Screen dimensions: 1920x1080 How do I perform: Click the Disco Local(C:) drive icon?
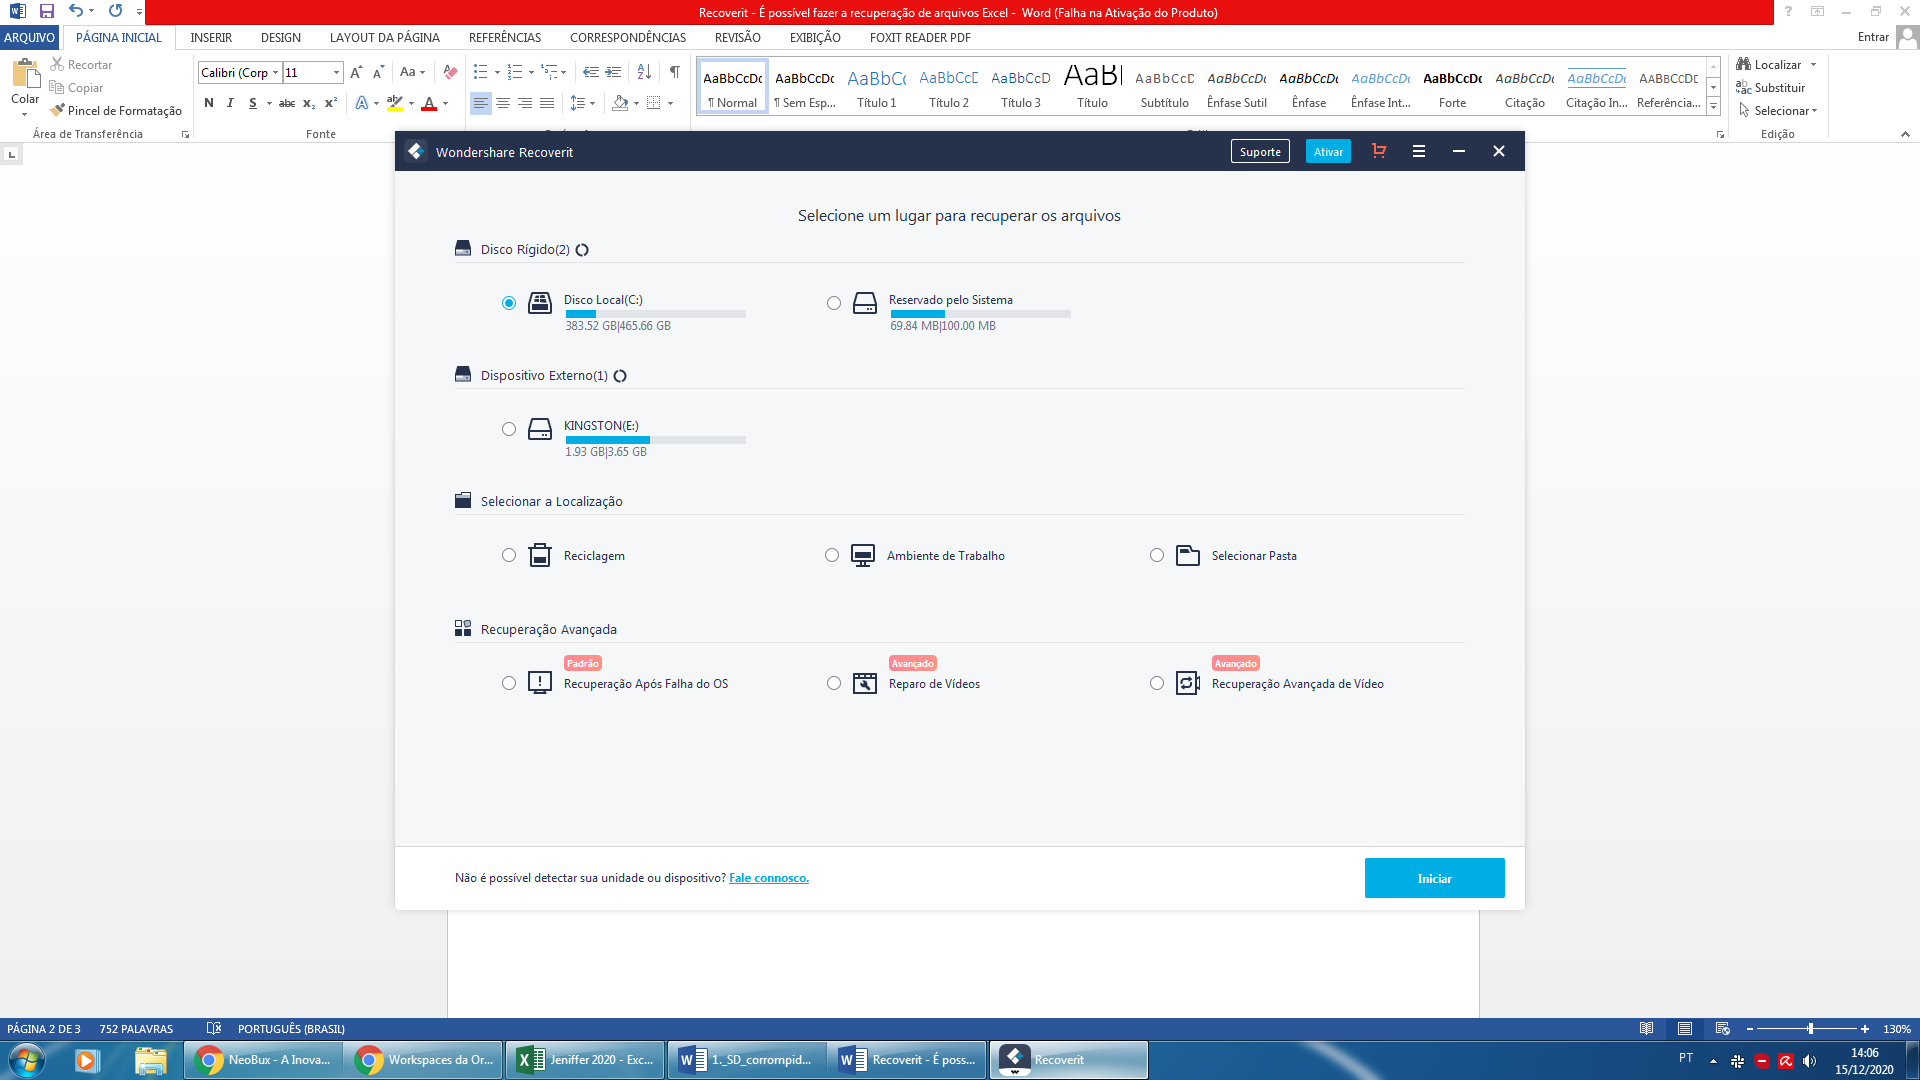[x=540, y=303]
